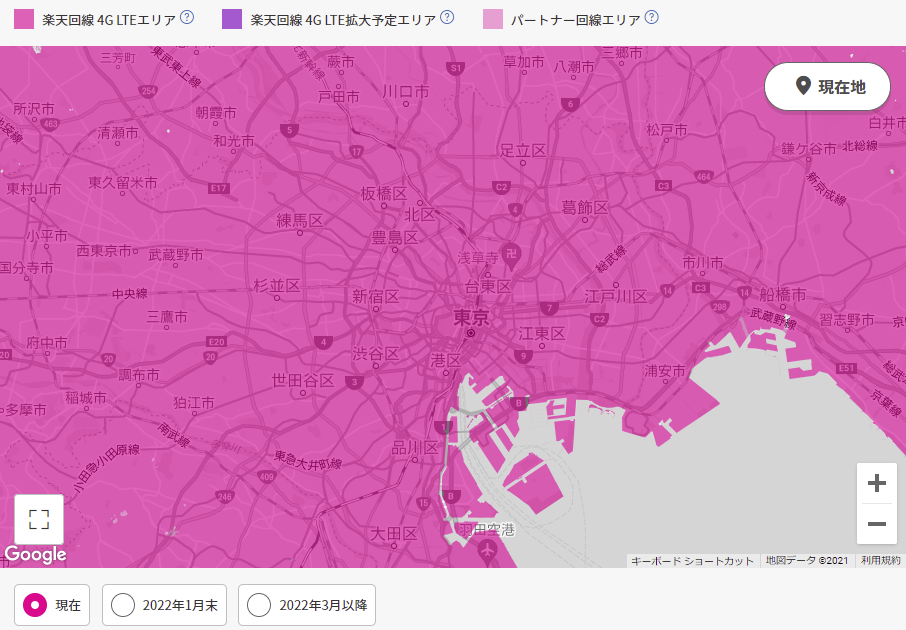Click the 現在地 current location button
906x630 pixels.
(827, 87)
